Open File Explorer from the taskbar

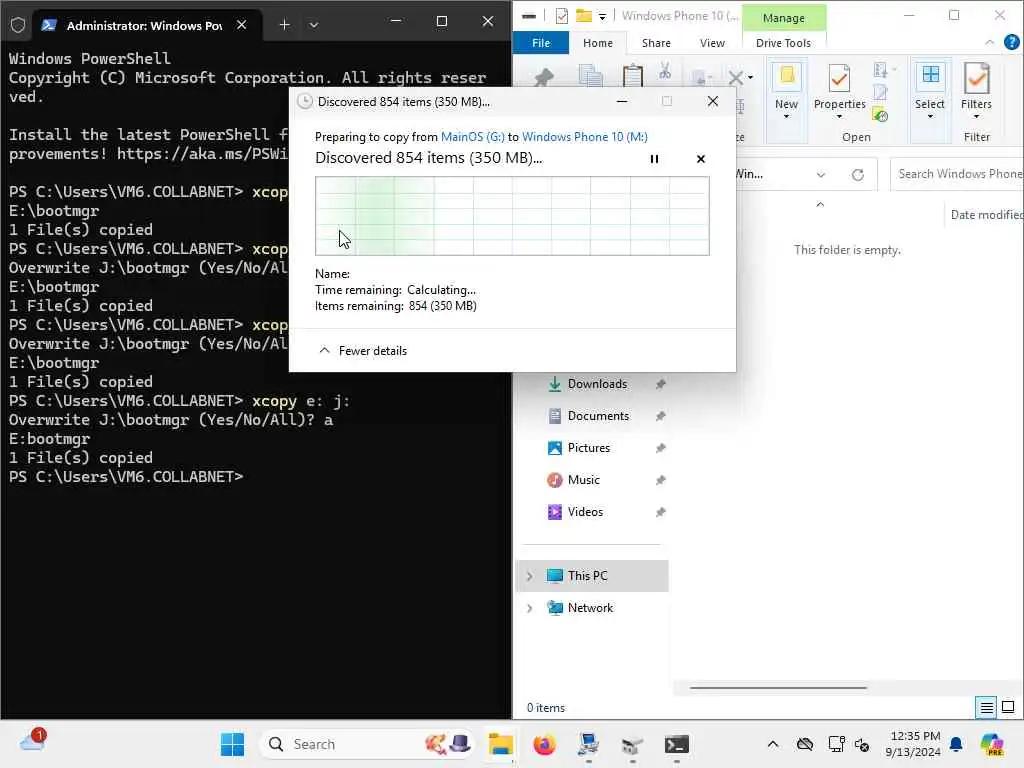(500, 744)
